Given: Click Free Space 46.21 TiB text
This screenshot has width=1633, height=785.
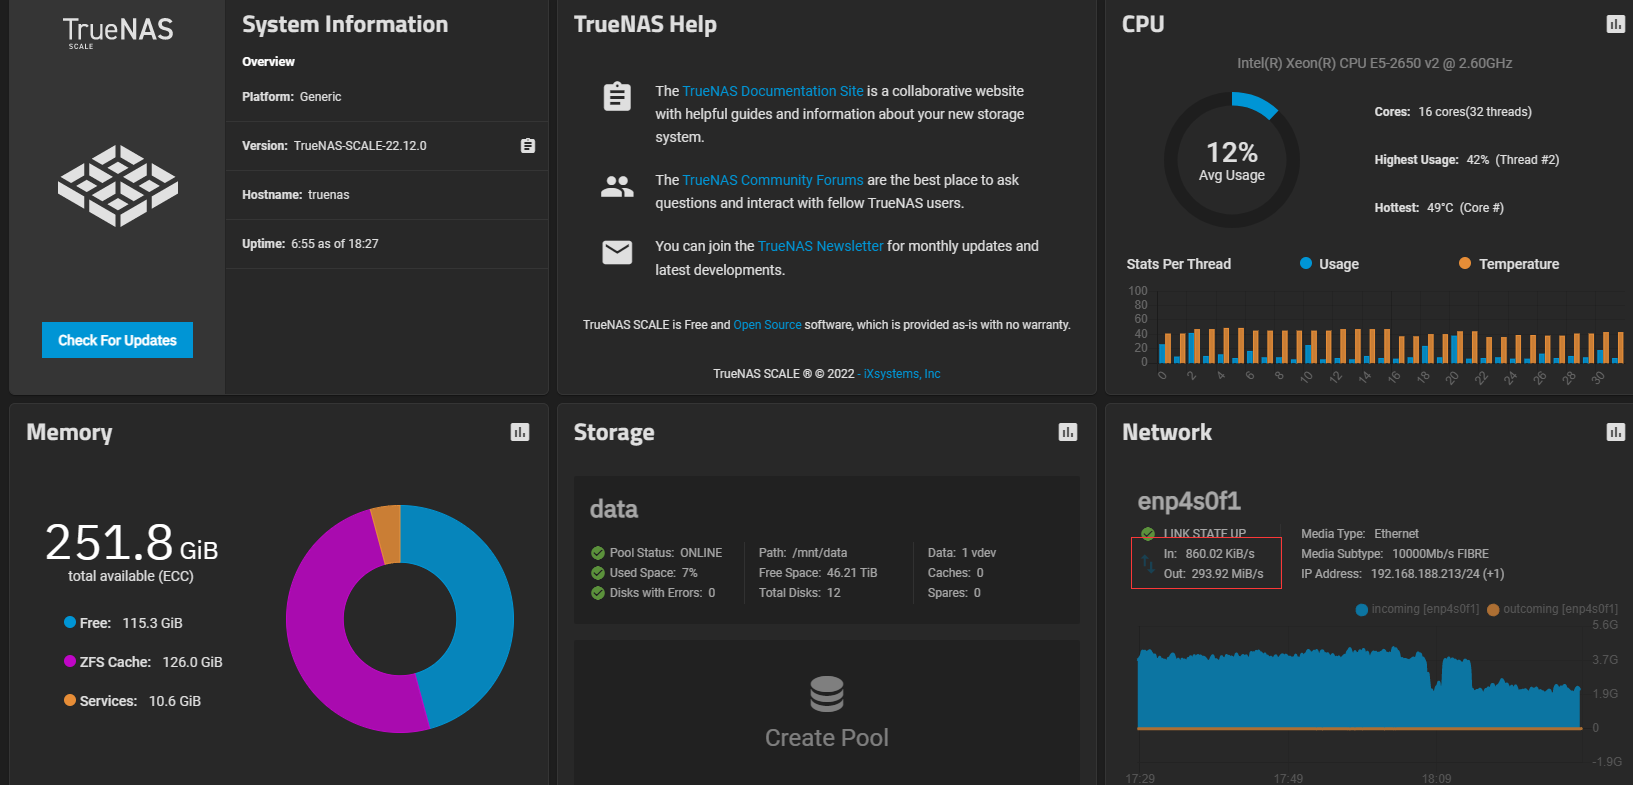Looking at the screenshot, I should [x=818, y=573].
